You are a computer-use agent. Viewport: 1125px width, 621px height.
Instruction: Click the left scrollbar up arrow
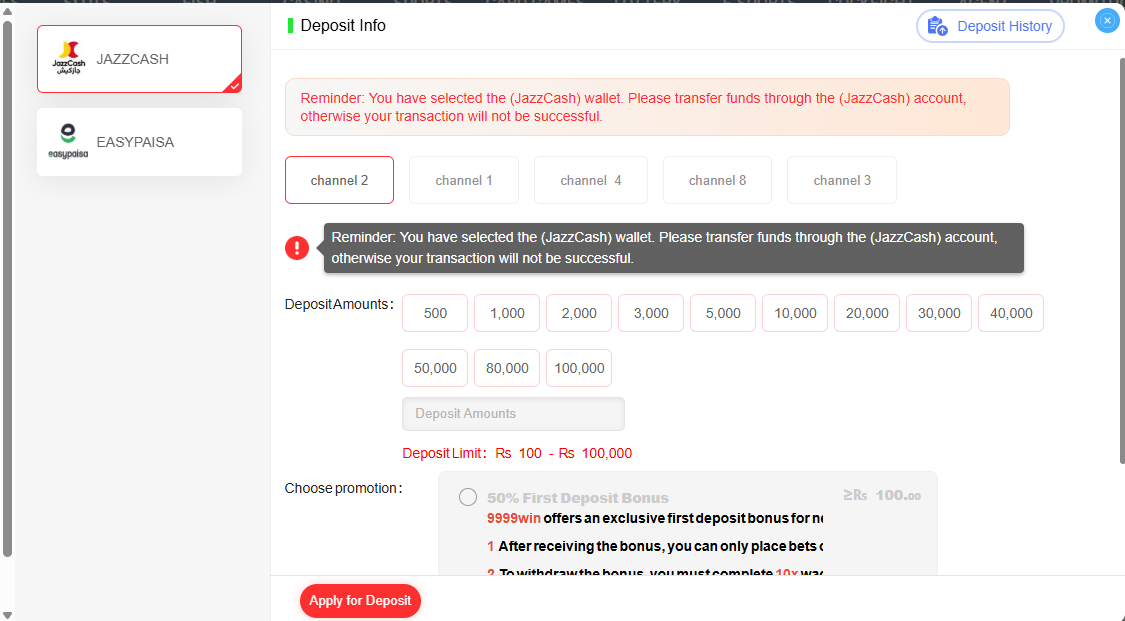7,10
